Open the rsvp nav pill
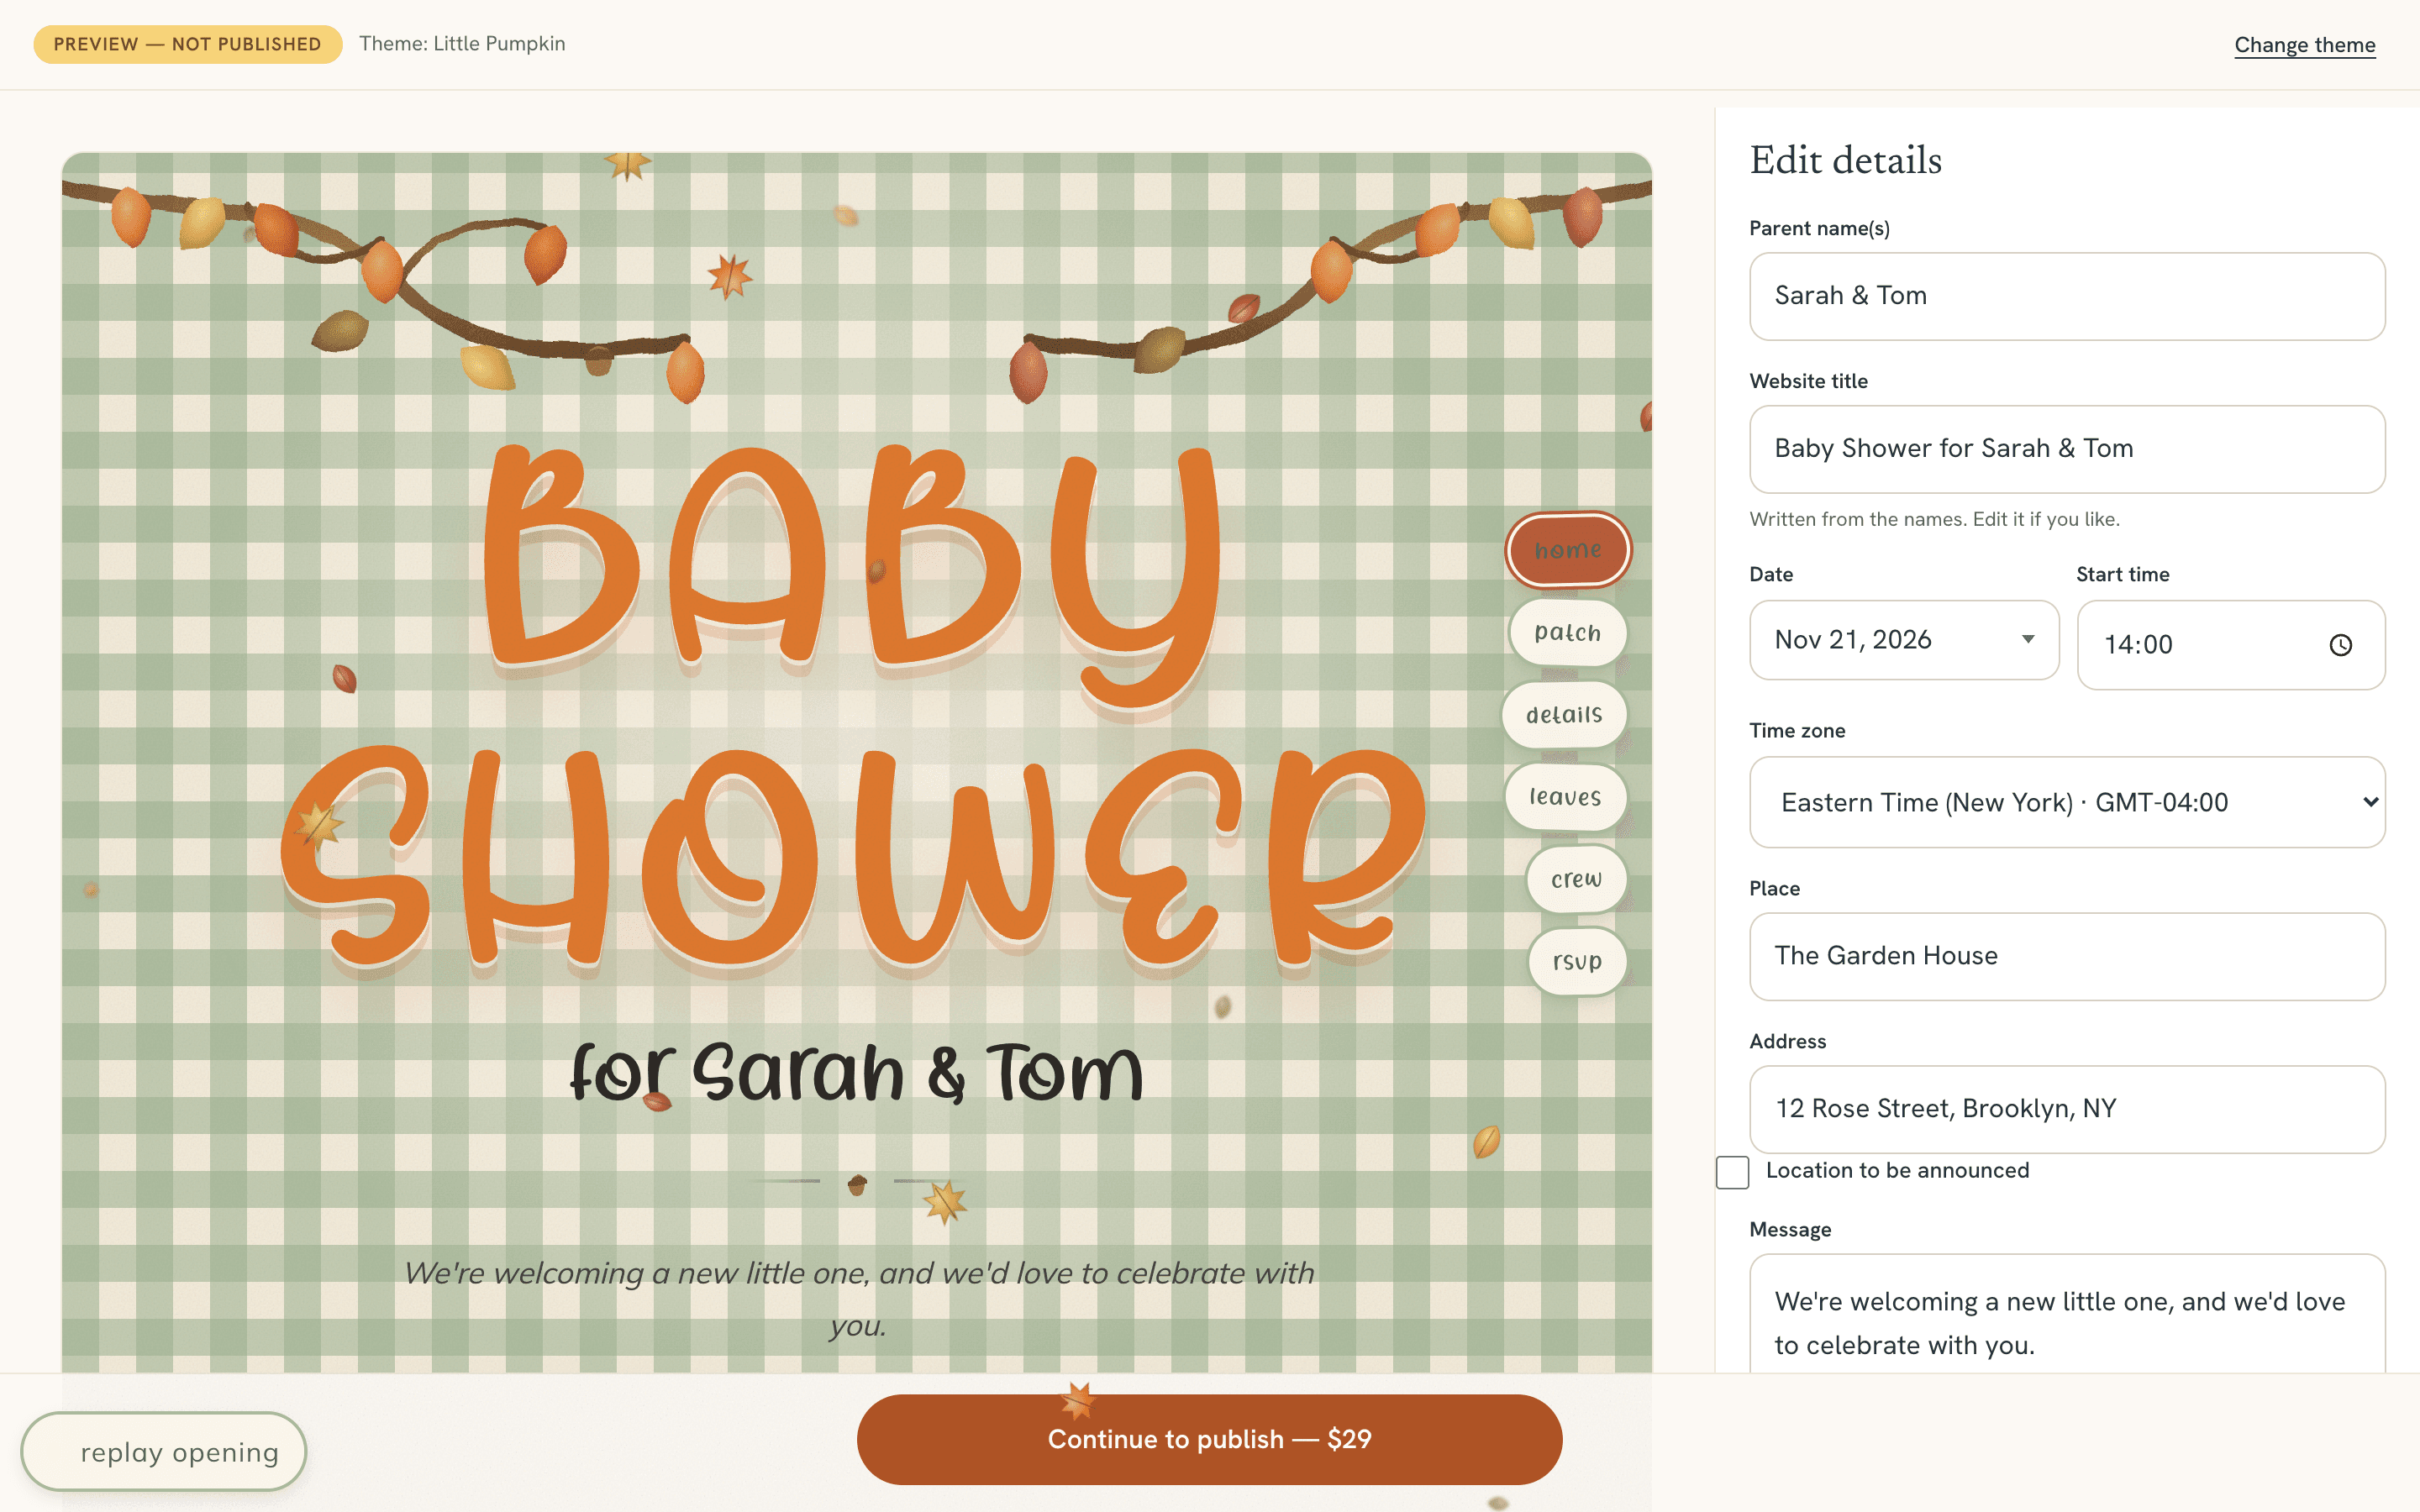 pyautogui.click(x=1577, y=961)
